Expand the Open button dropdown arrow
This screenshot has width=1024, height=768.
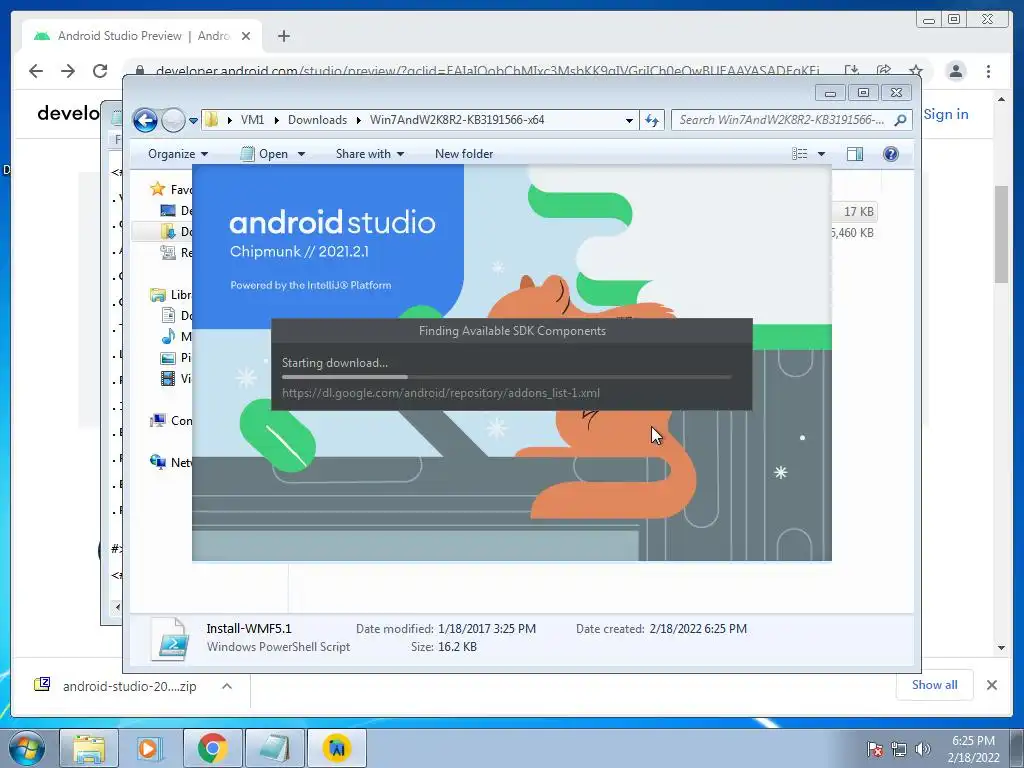[301, 154]
